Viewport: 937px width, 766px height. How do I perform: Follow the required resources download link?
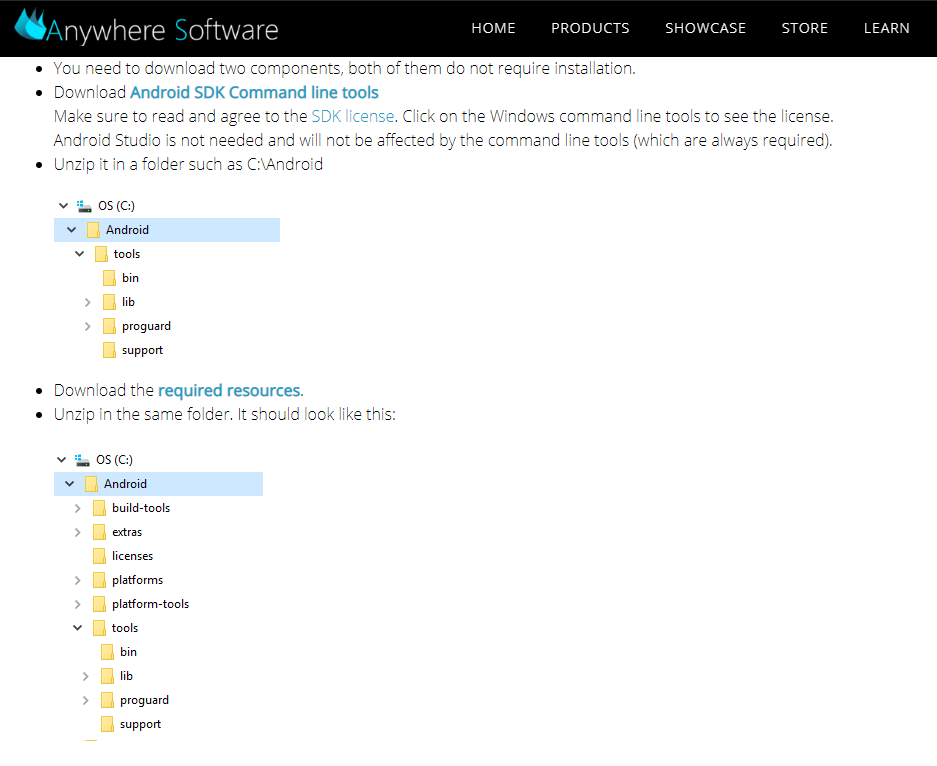[x=229, y=390]
